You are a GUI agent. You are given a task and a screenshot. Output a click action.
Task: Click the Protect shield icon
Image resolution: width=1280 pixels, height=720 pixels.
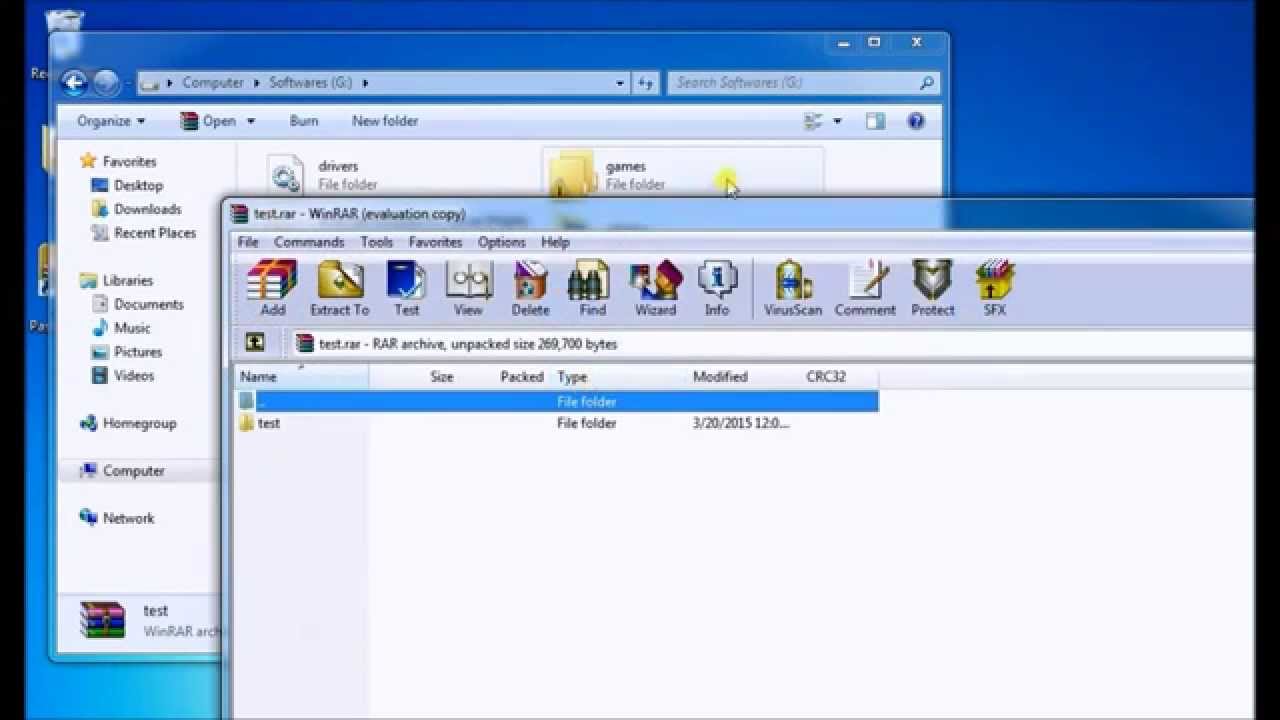932,288
